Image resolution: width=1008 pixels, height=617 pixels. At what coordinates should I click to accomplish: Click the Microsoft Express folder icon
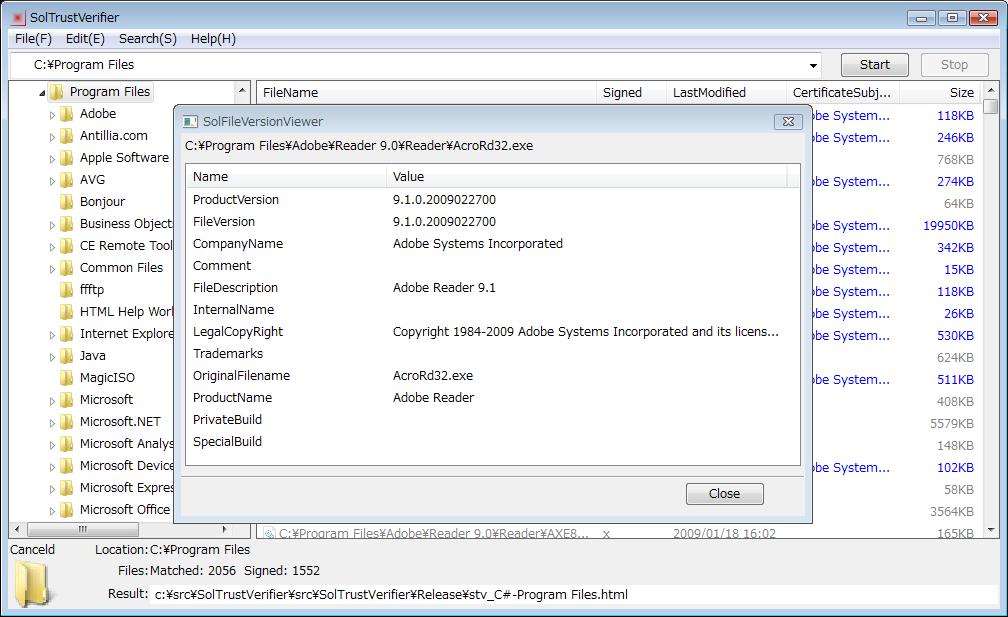pos(67,488)
